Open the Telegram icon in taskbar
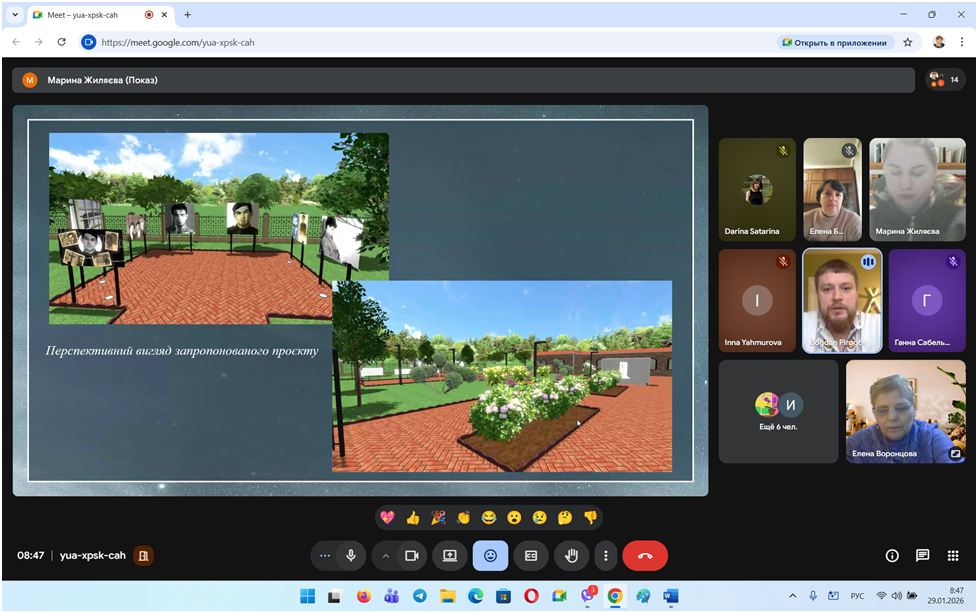The width and height of the screenshot is (978, 613). tap(419, 596)
